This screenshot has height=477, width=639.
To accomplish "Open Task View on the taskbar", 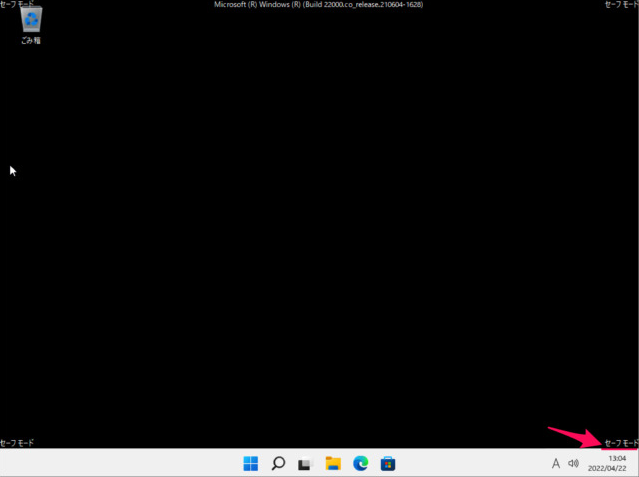I will 305,464.
